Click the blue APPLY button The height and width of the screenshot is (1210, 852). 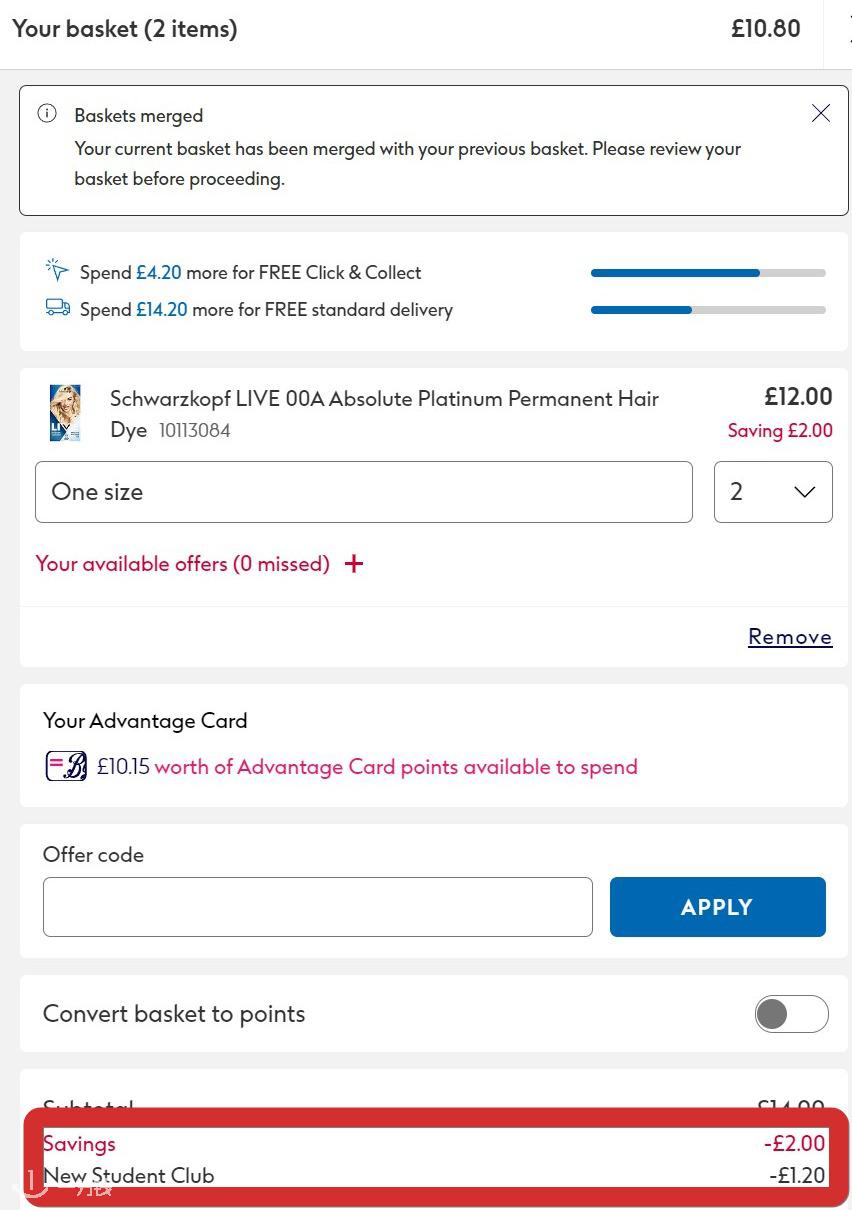(x=718, y=907)
